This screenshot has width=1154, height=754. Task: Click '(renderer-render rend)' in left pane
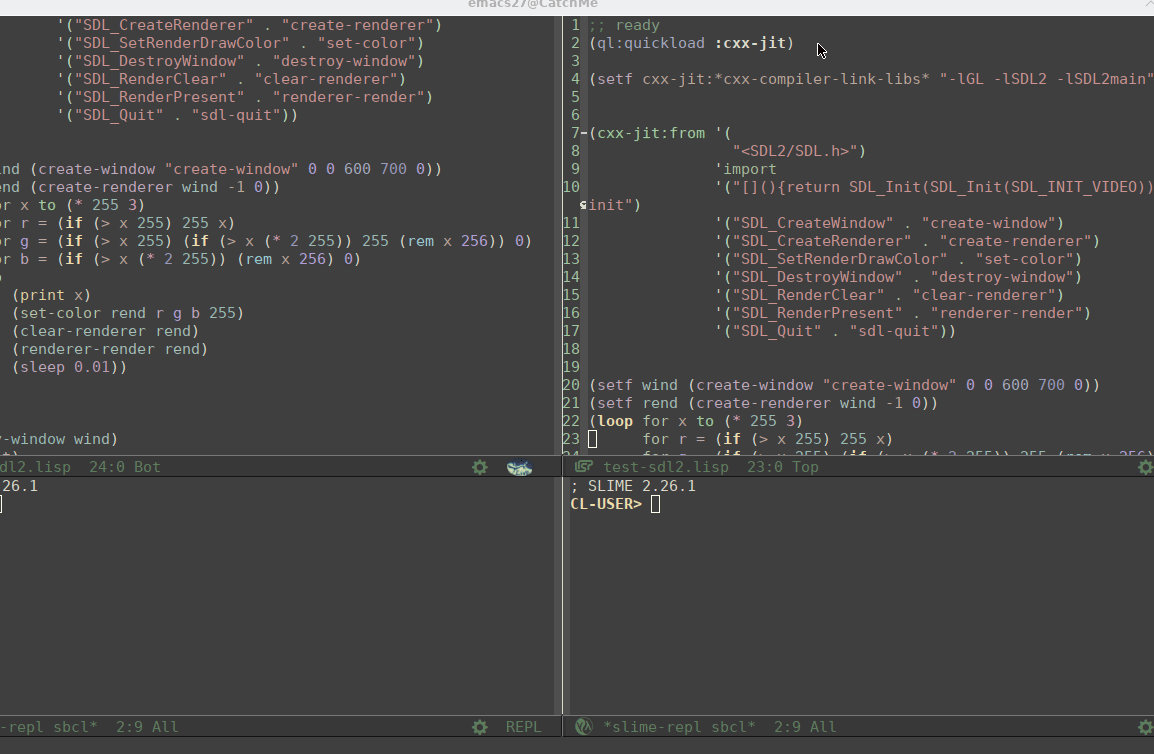point(109,349)
